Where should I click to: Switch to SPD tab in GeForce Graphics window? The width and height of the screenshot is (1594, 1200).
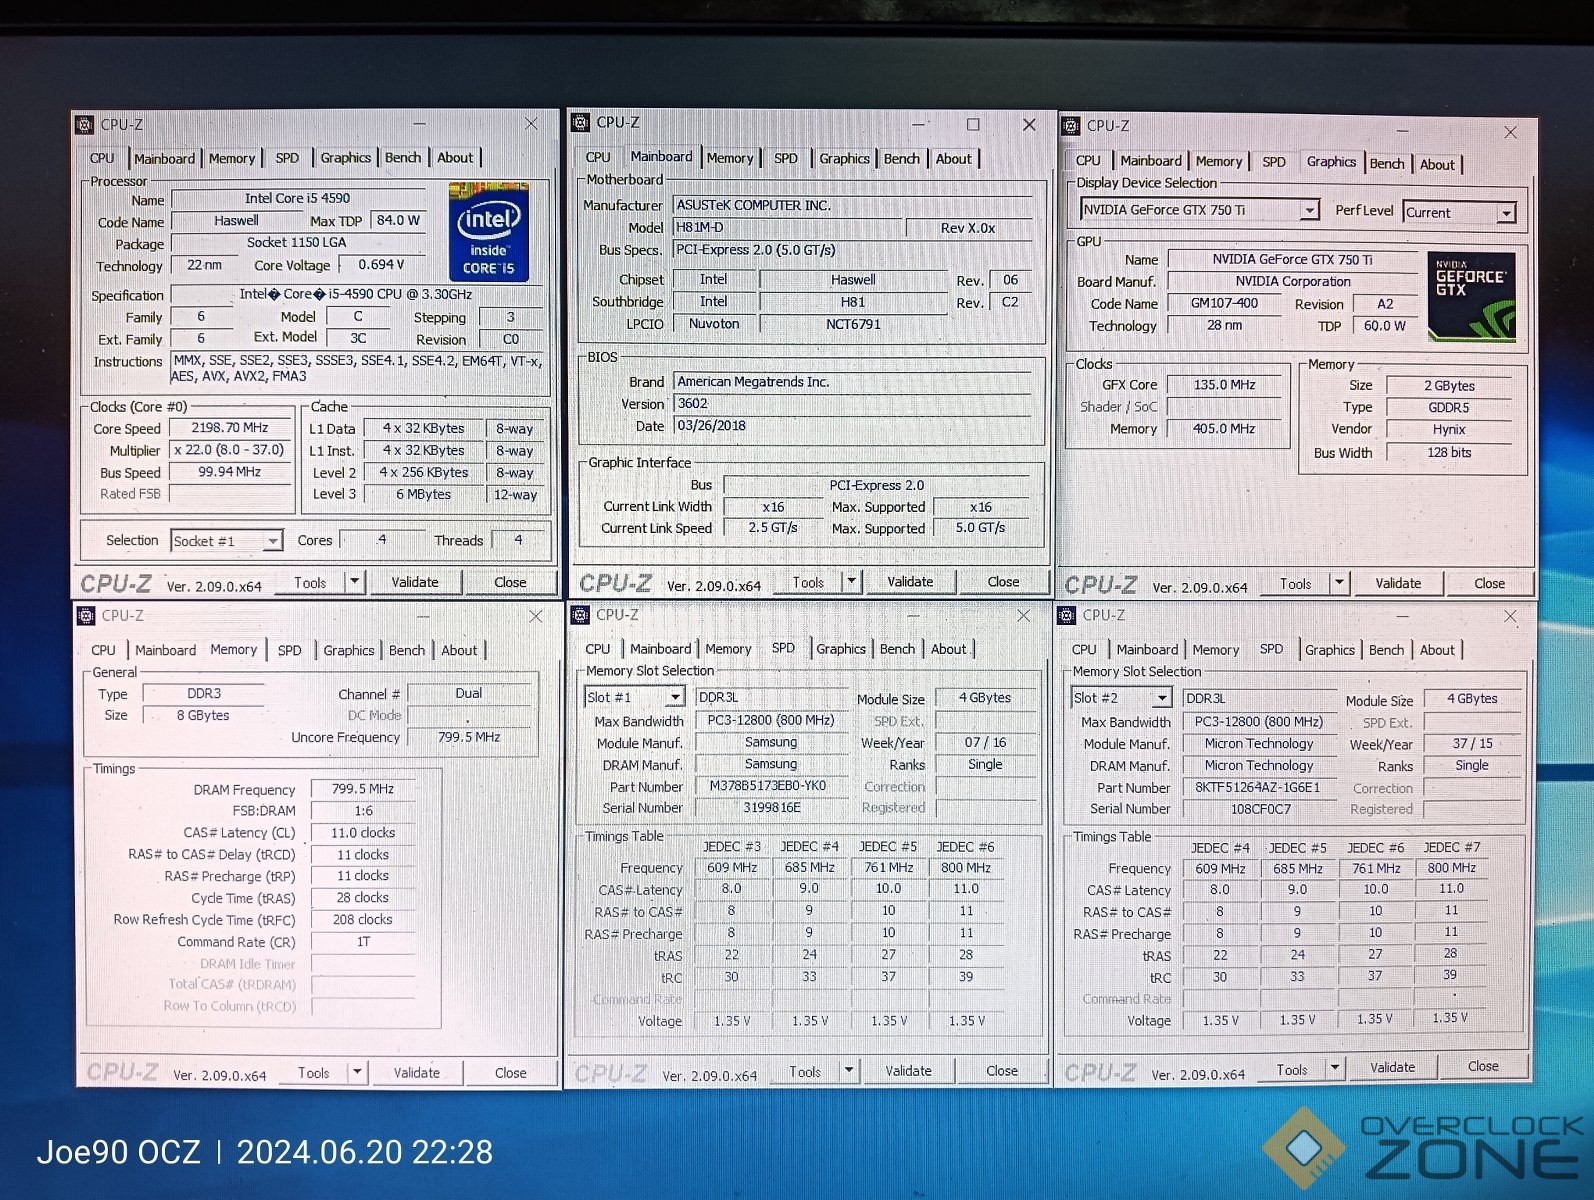point(1274,162)
